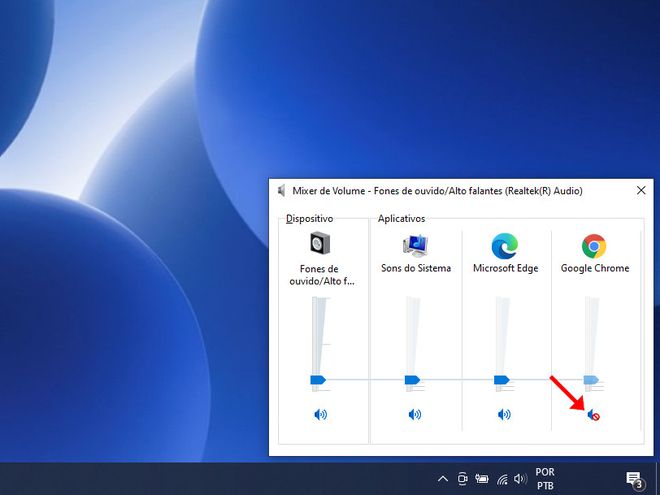Select the Aplicativos group label

tap(401, 218)
